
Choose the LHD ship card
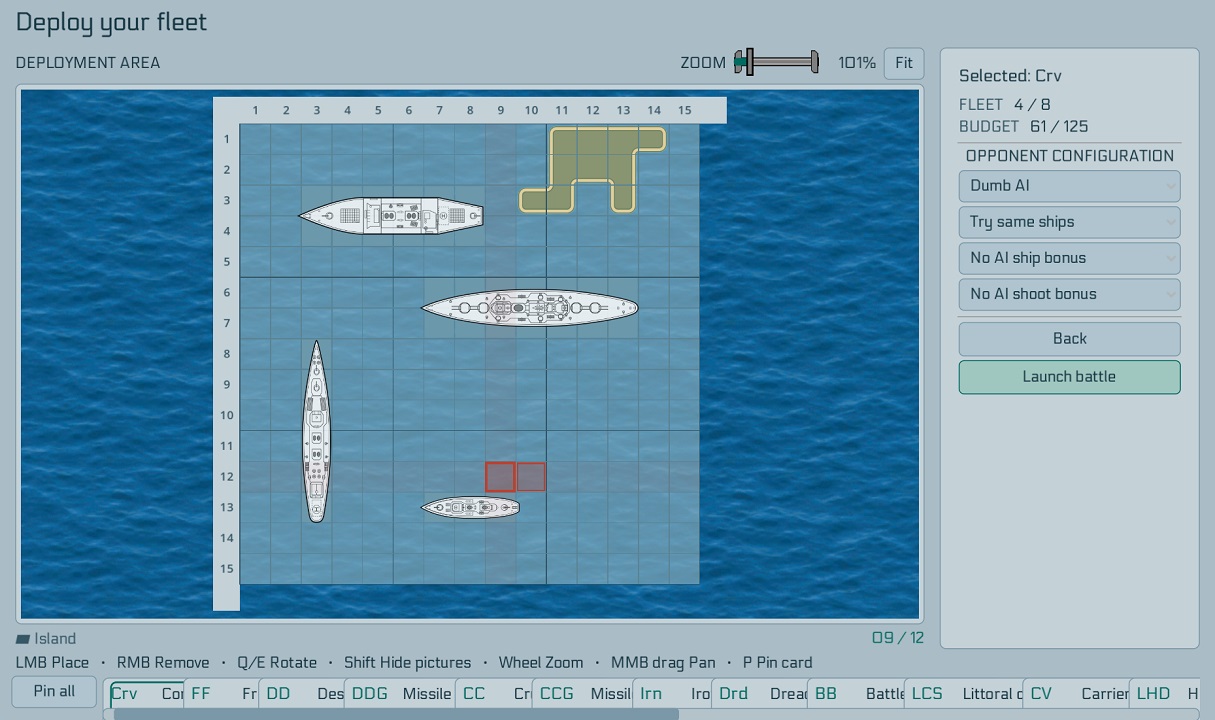tap(1165, 693)
